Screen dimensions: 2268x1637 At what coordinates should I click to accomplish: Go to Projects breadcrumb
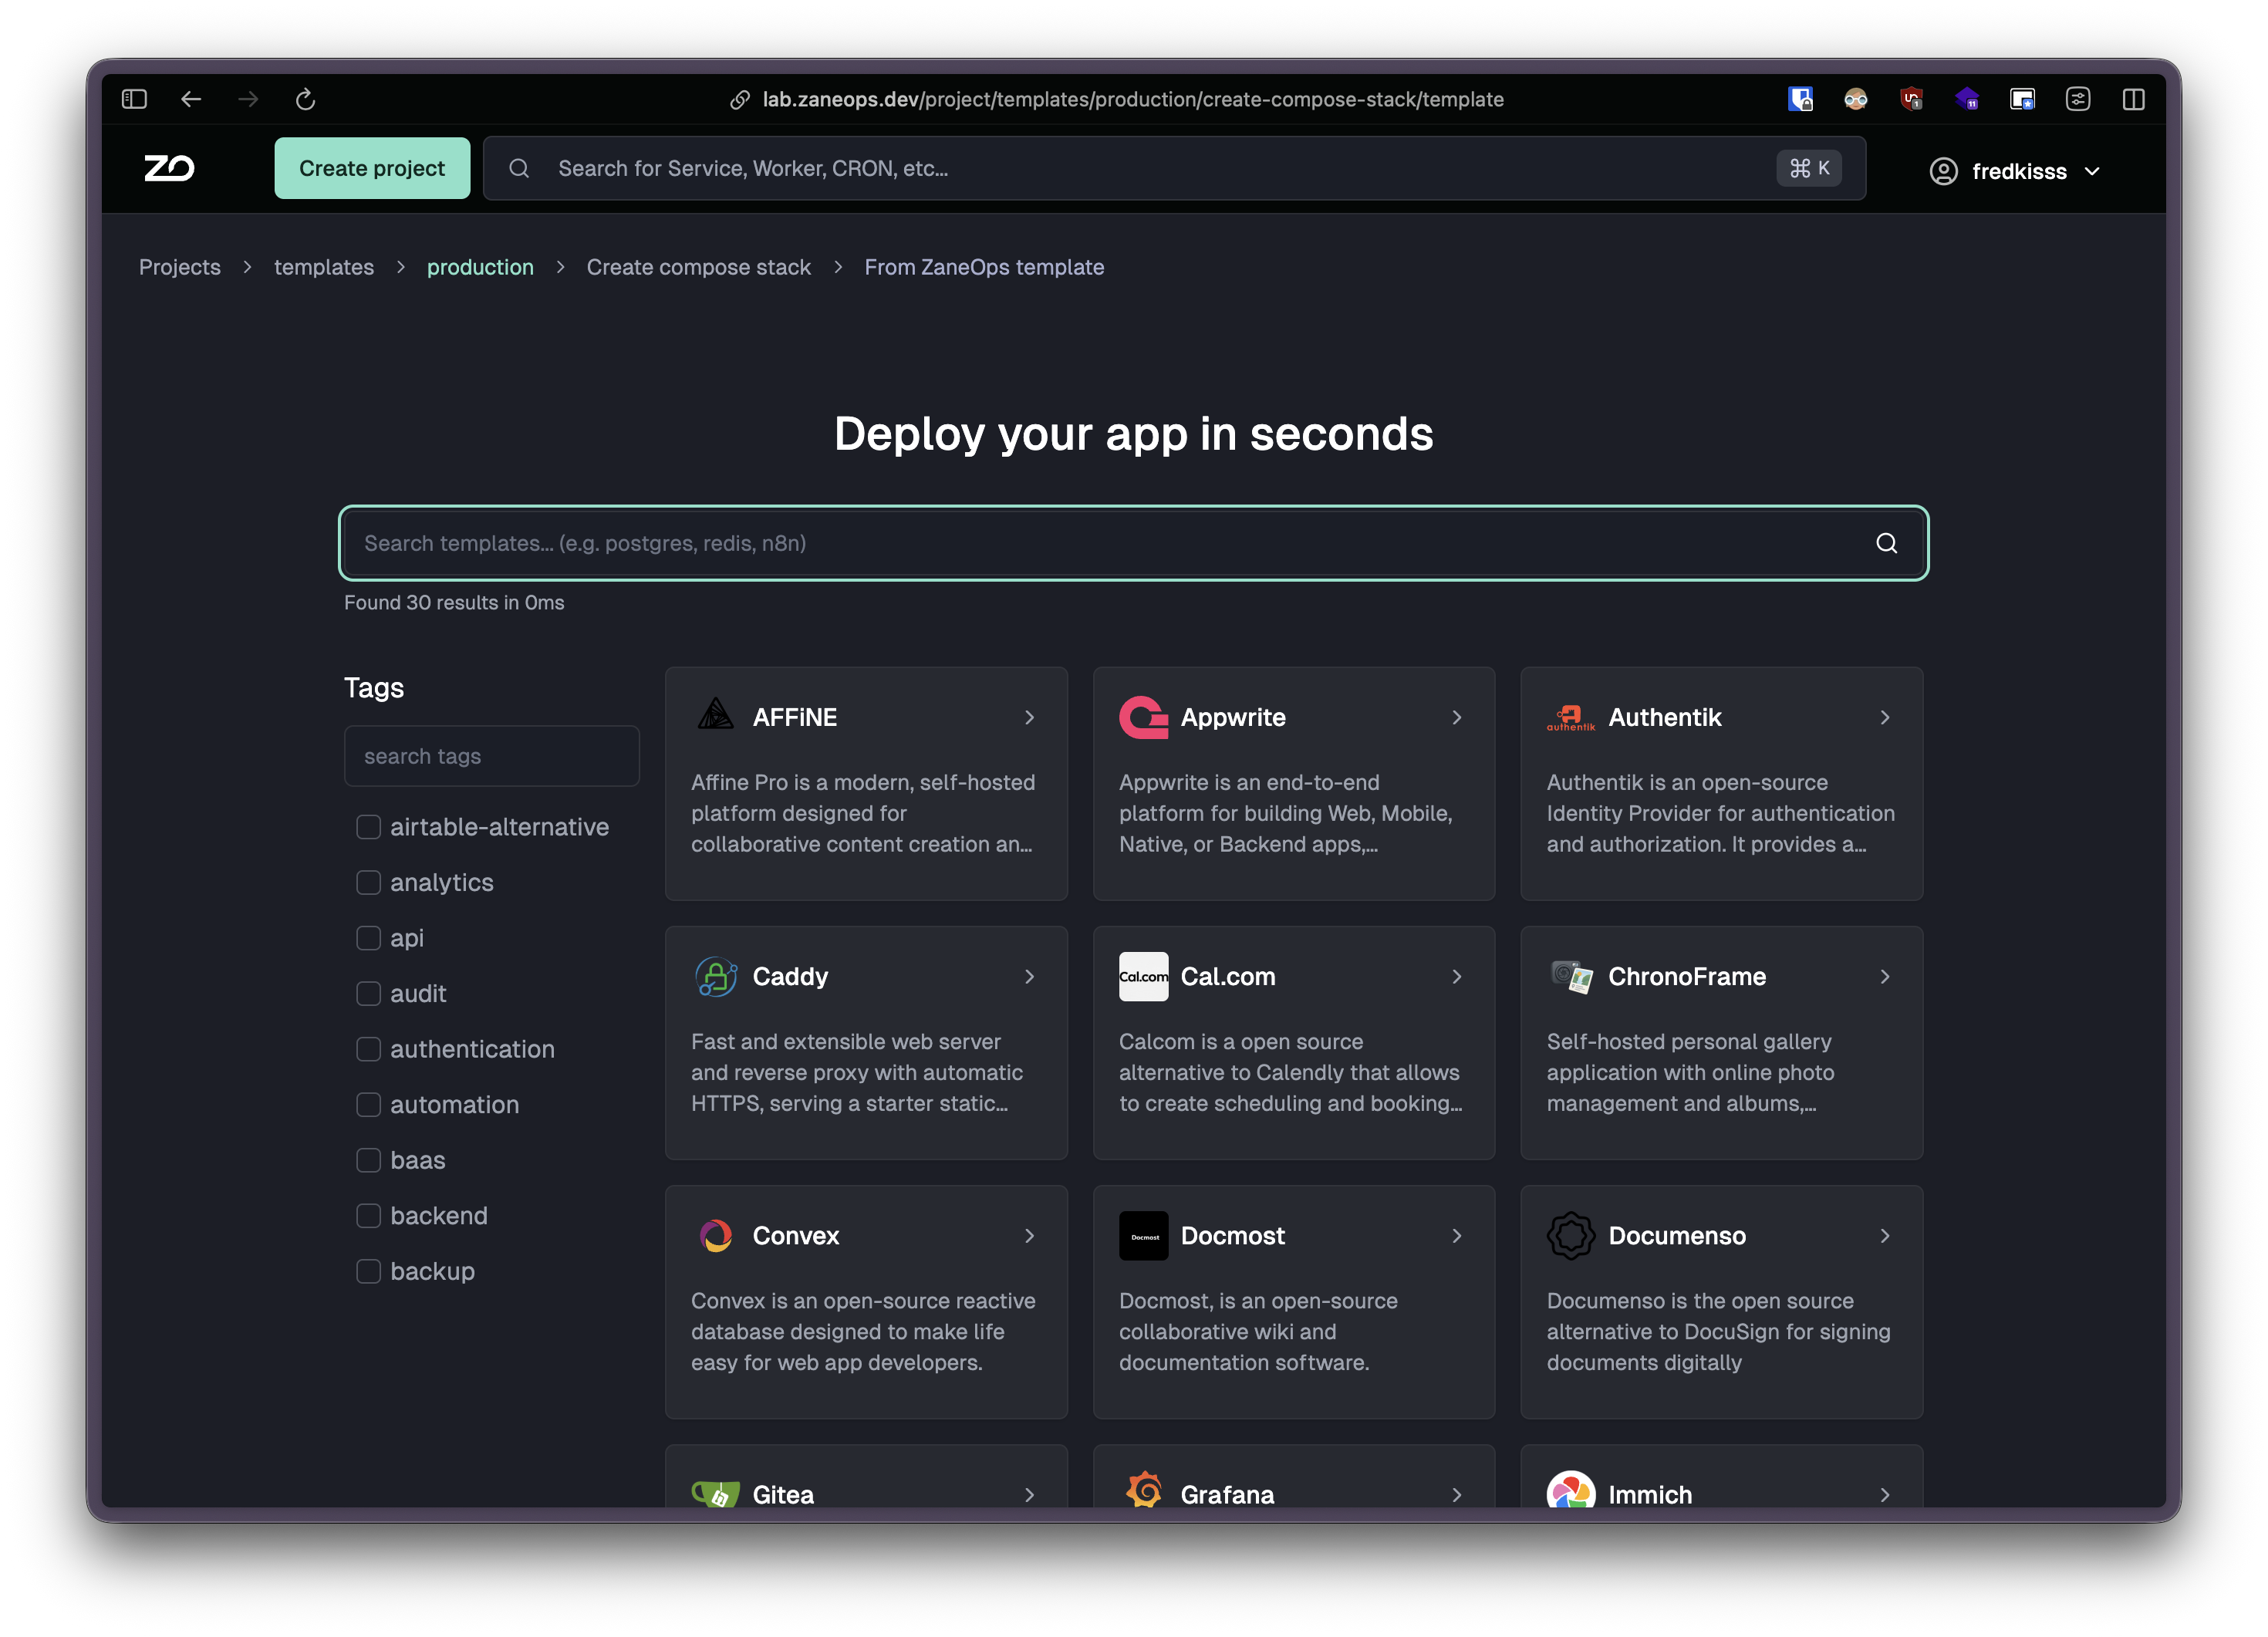(180, 267)
